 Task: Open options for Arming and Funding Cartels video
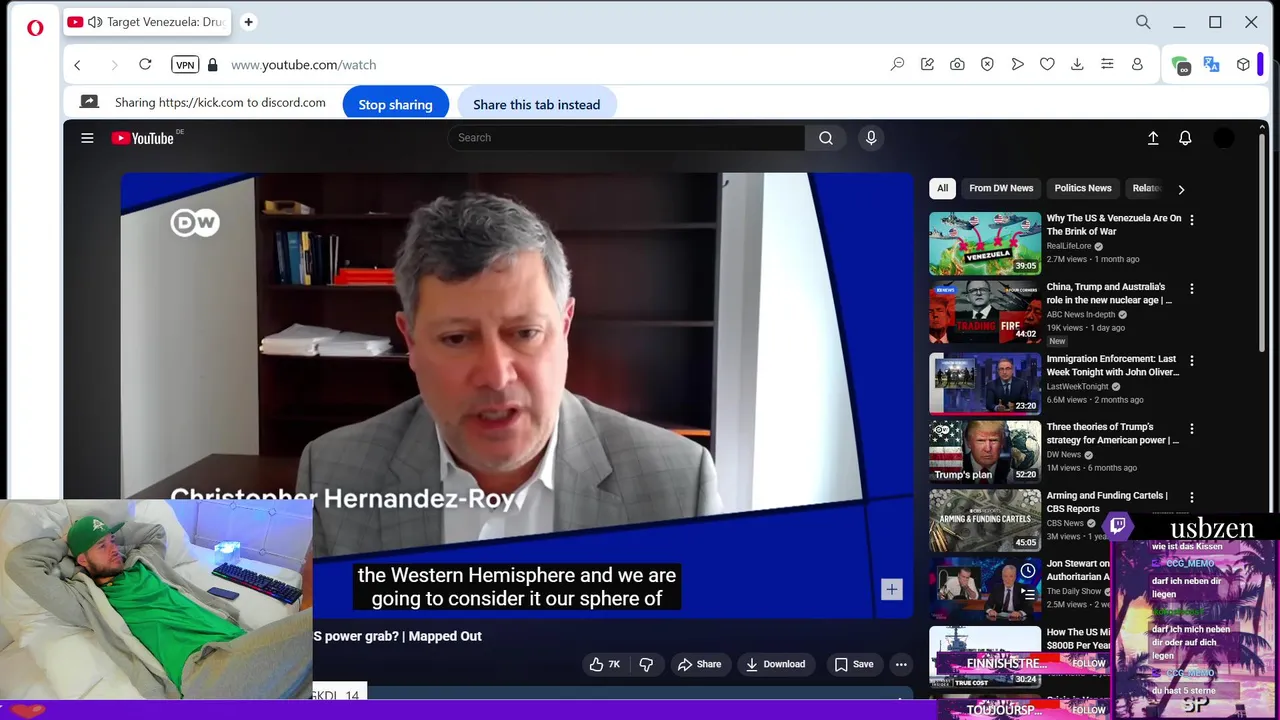[1191, 497]
